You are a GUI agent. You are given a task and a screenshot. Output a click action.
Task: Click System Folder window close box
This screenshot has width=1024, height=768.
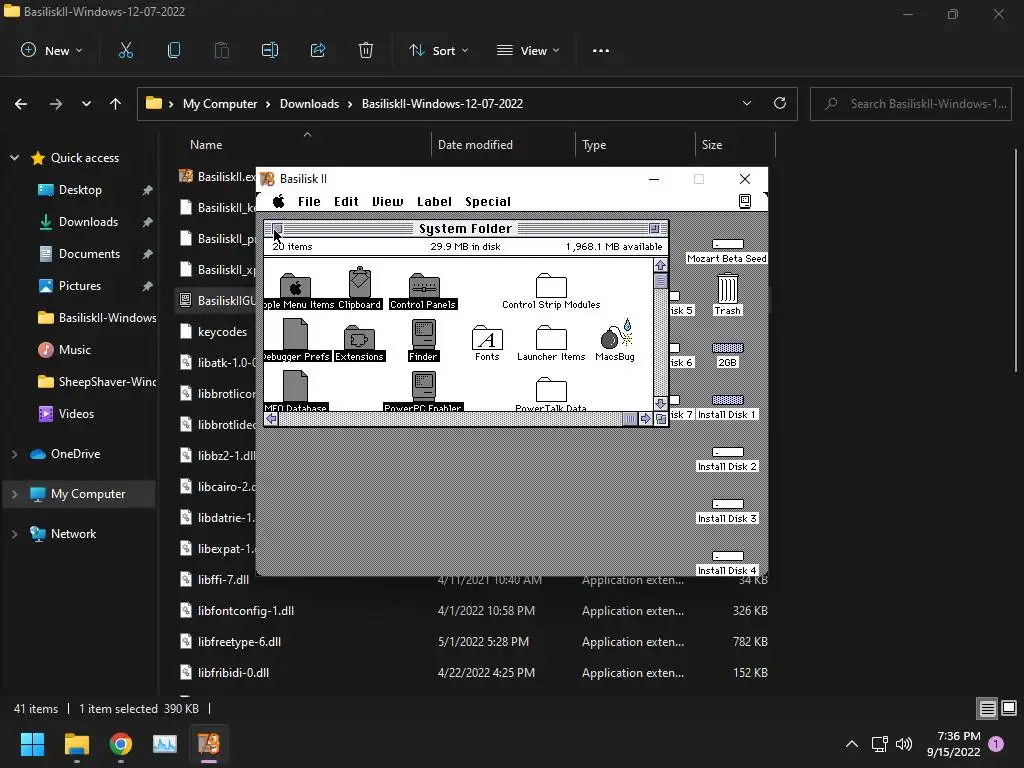[x=277, y=229]
